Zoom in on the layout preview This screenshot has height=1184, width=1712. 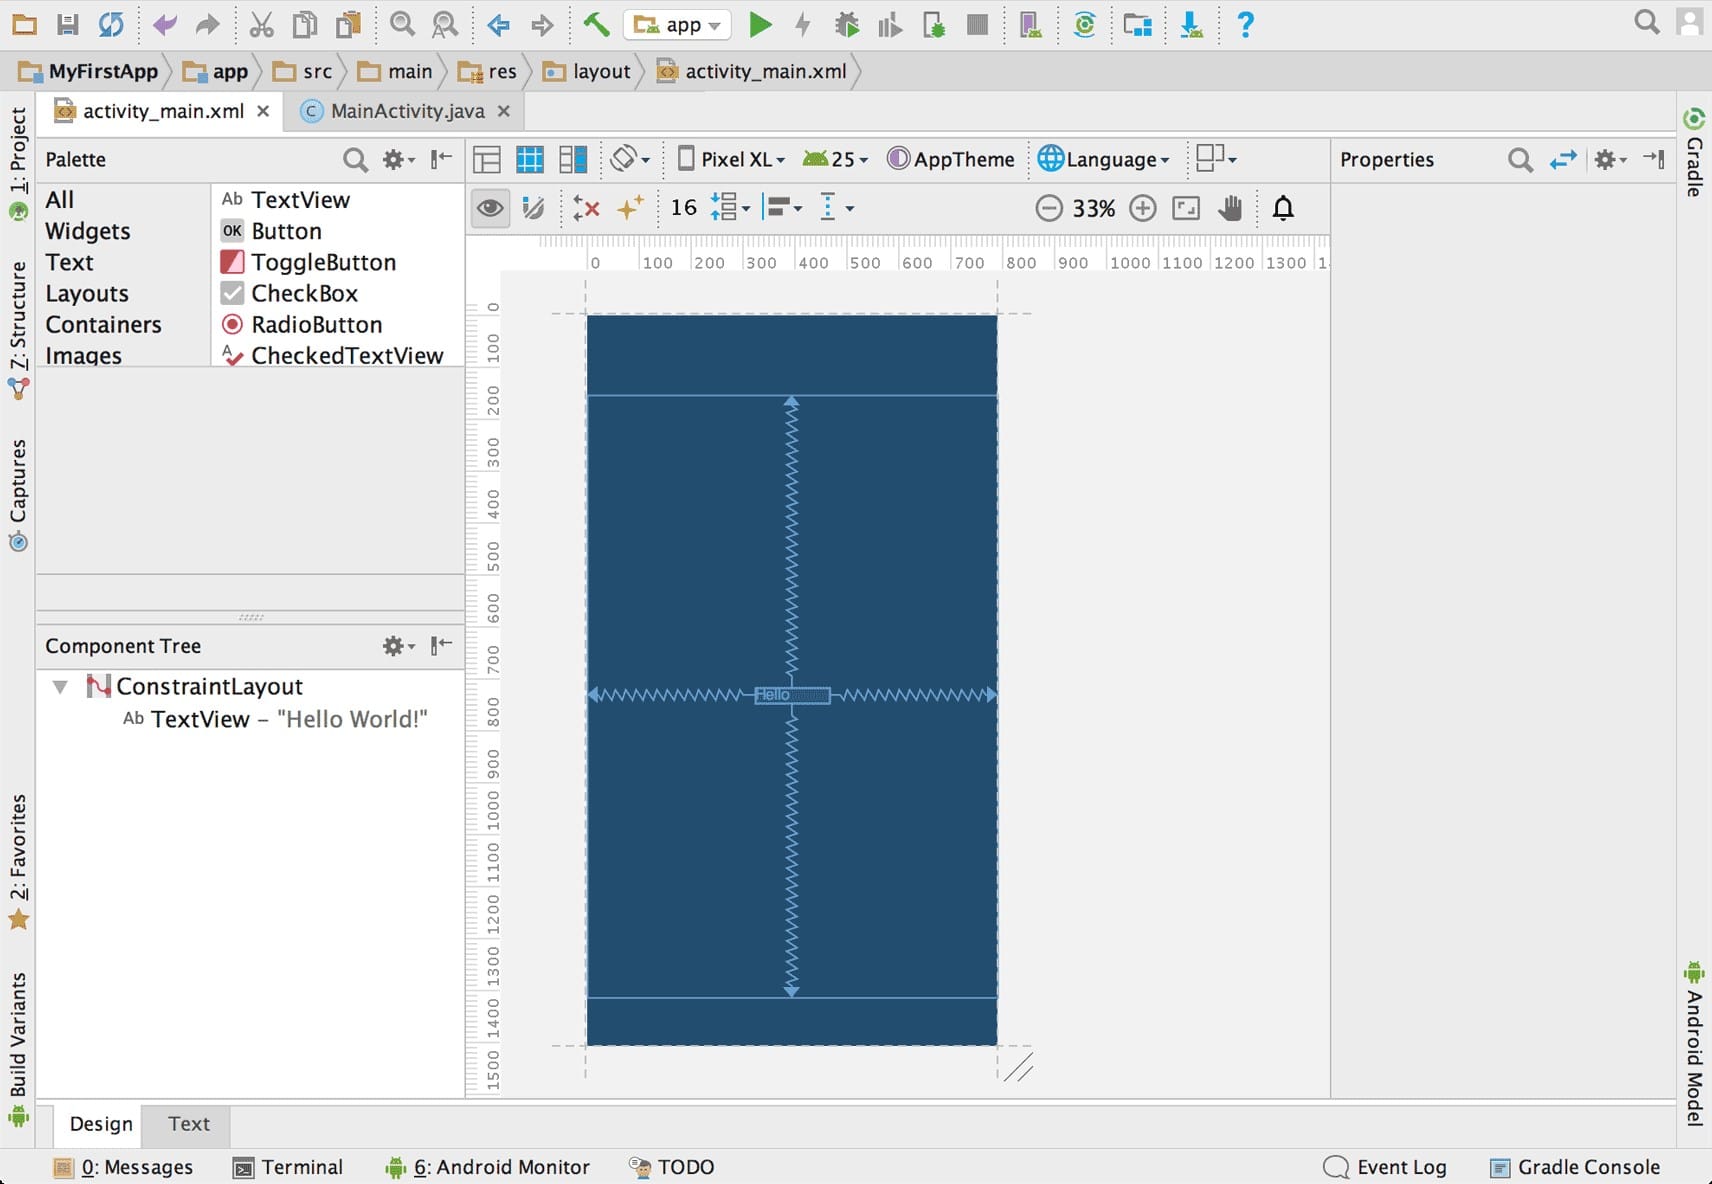point(1143,208)
